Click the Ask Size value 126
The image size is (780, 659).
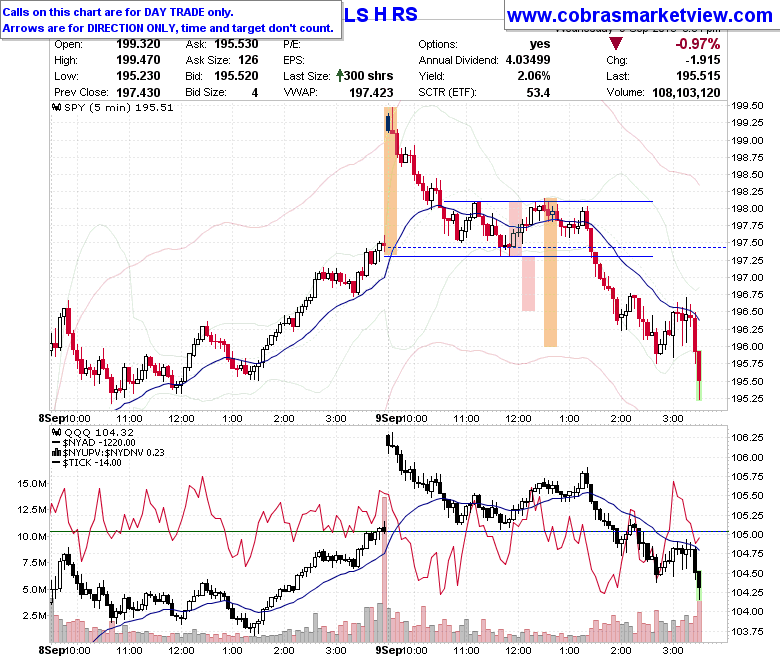pos(248,60)
